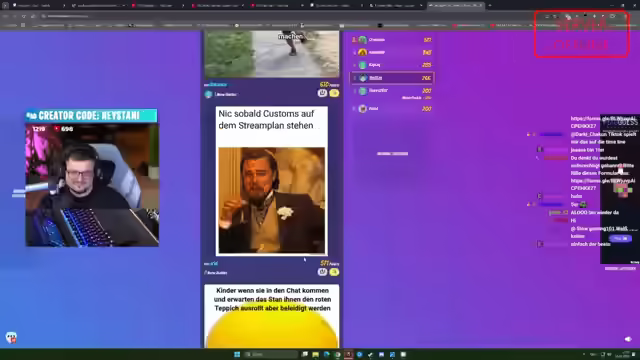Screen dimensions: 640x360
Task: Open the Windows Start menu
Action: (237, 354)
